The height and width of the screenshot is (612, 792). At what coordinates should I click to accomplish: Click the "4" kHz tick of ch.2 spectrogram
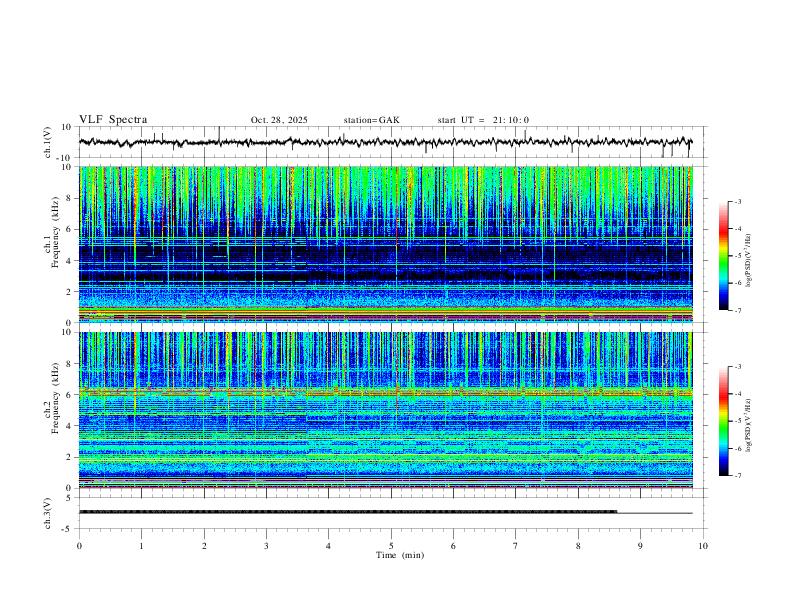(x=69, y=426)
